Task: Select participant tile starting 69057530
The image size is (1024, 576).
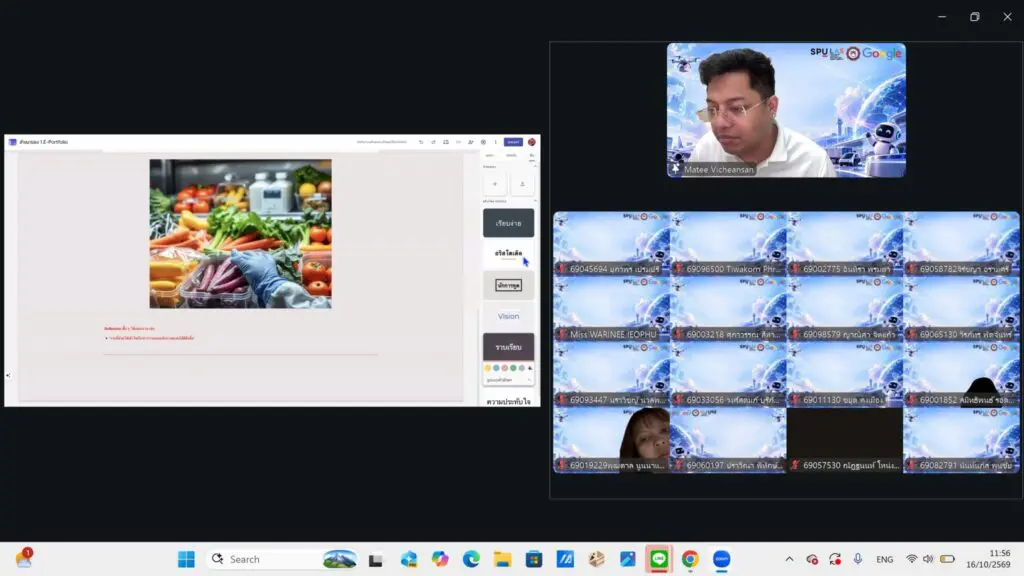Action: point(845,440)
